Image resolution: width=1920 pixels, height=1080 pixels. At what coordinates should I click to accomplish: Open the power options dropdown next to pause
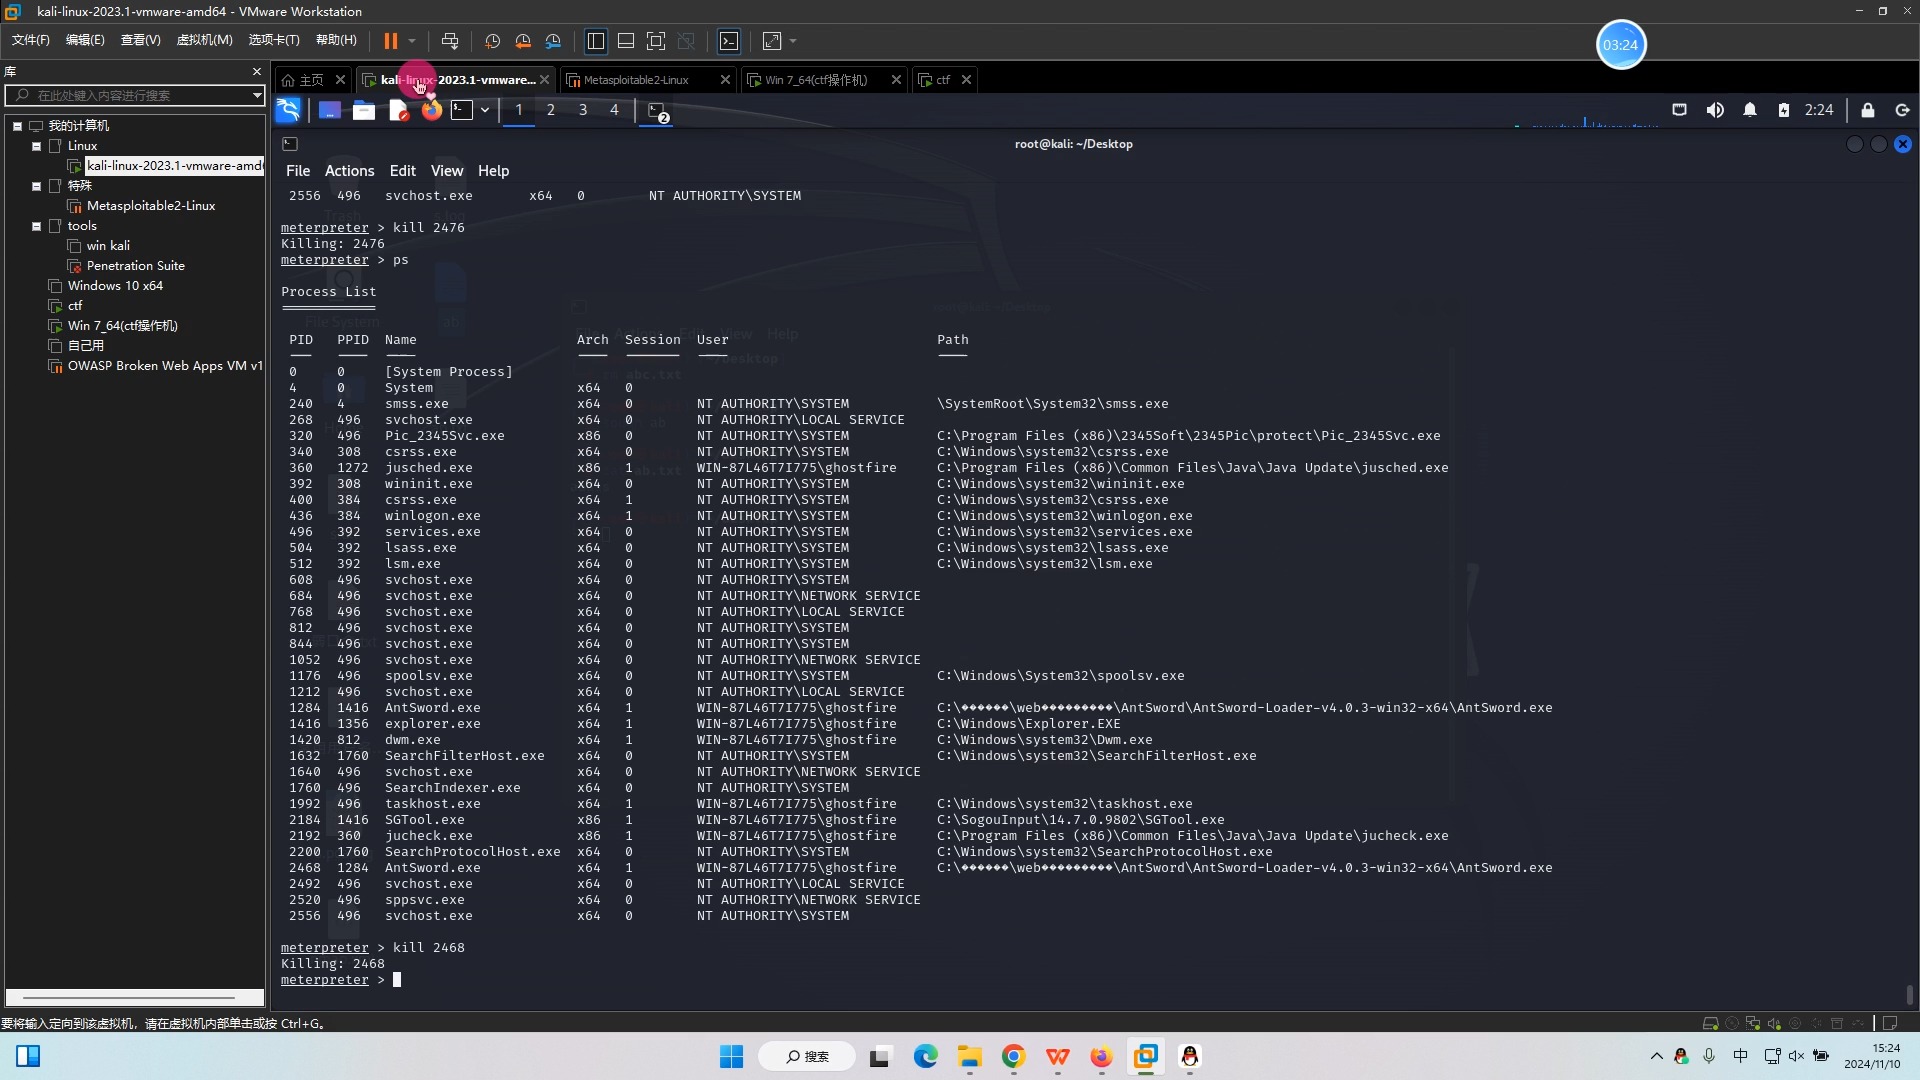(x=412, y=41)
